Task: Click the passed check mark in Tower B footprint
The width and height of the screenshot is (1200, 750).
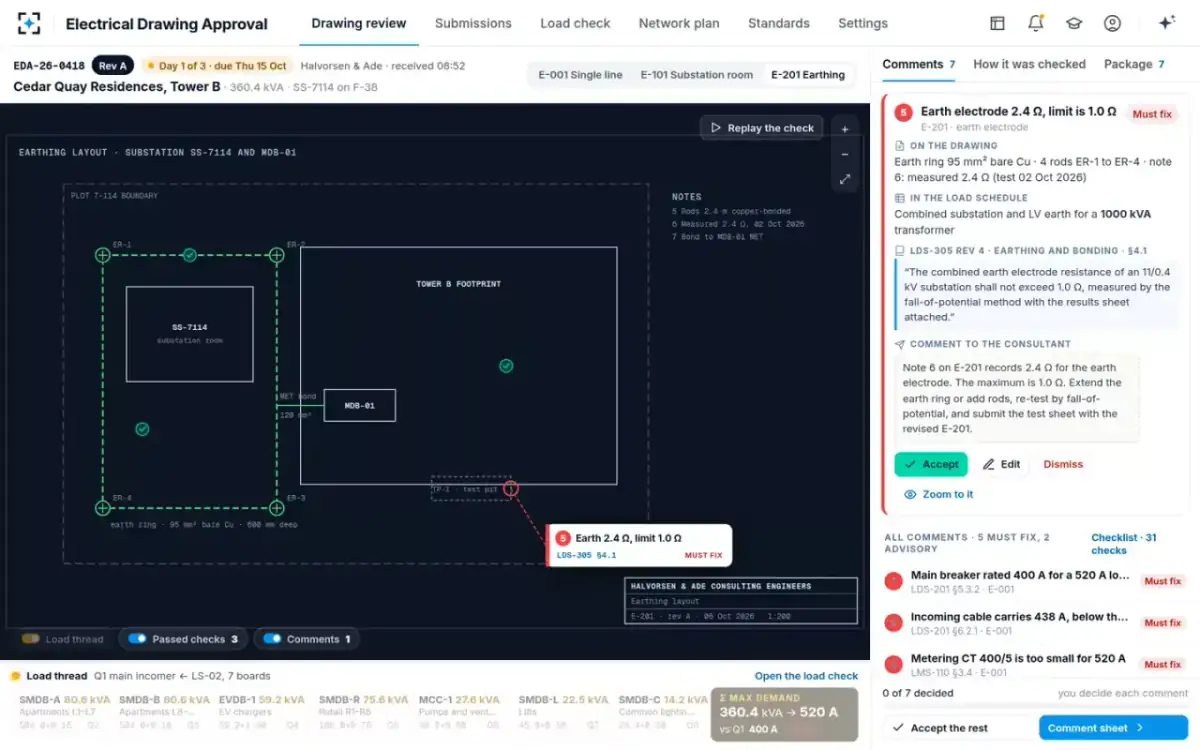Action: pos(506,366)
